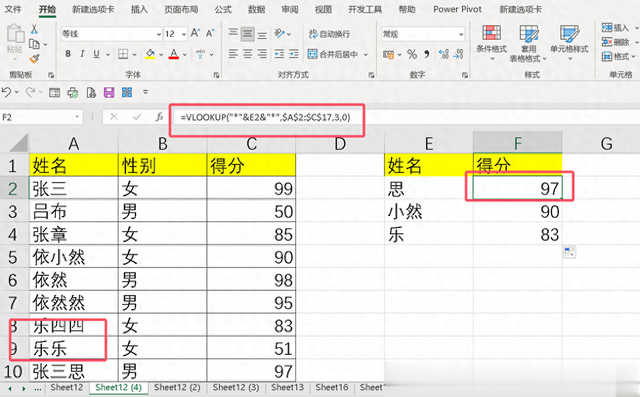This screenshot has width=640, height=397.
Task: Open the paste options button below F4
Action: 569,252
